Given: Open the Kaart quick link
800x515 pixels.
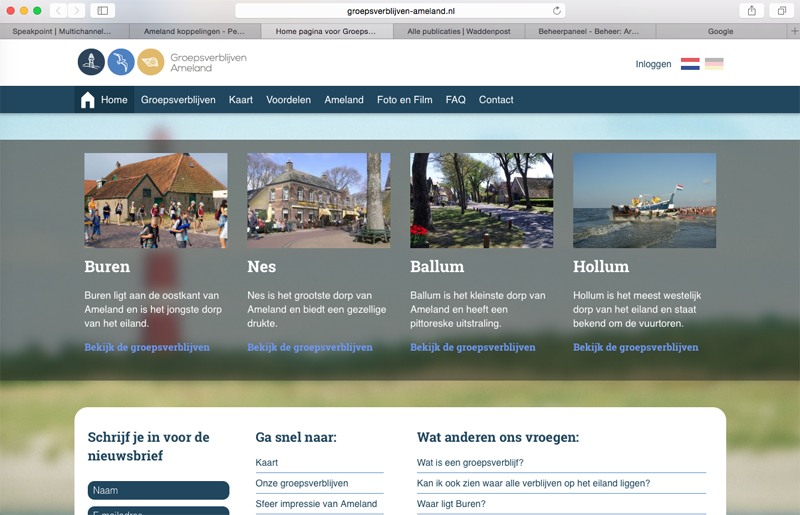Looking at the screenshot, I should click(x=267, y=462).
